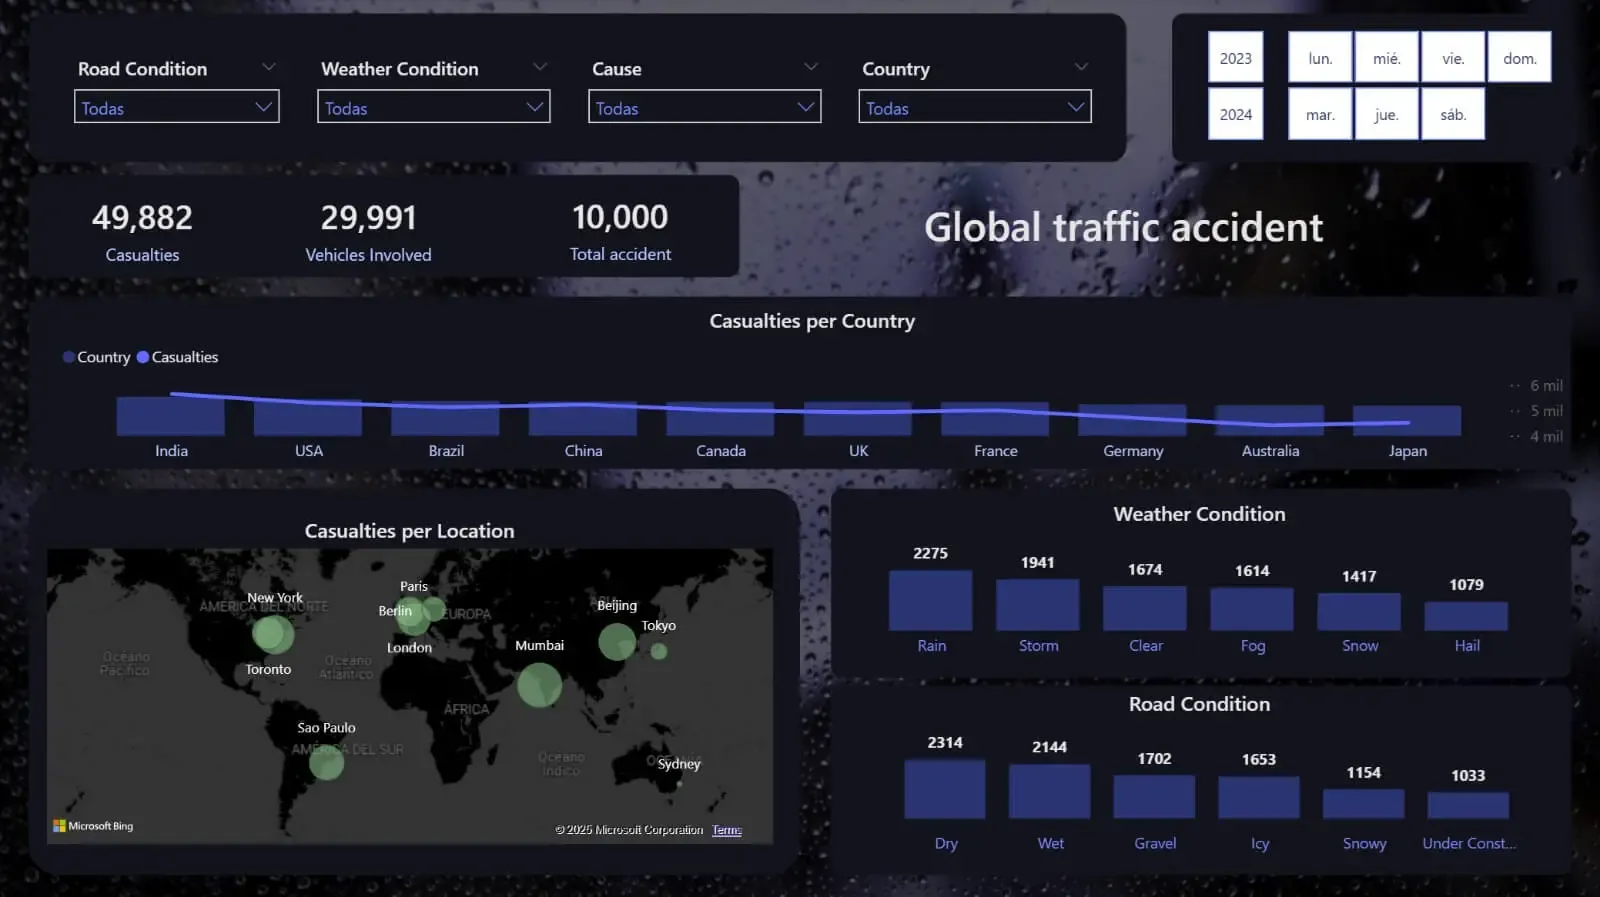Image resolution: width=1600 pixels, height=897 pixels.
Task: Click the Mumbai bubble on map
Action: point(539,685)
